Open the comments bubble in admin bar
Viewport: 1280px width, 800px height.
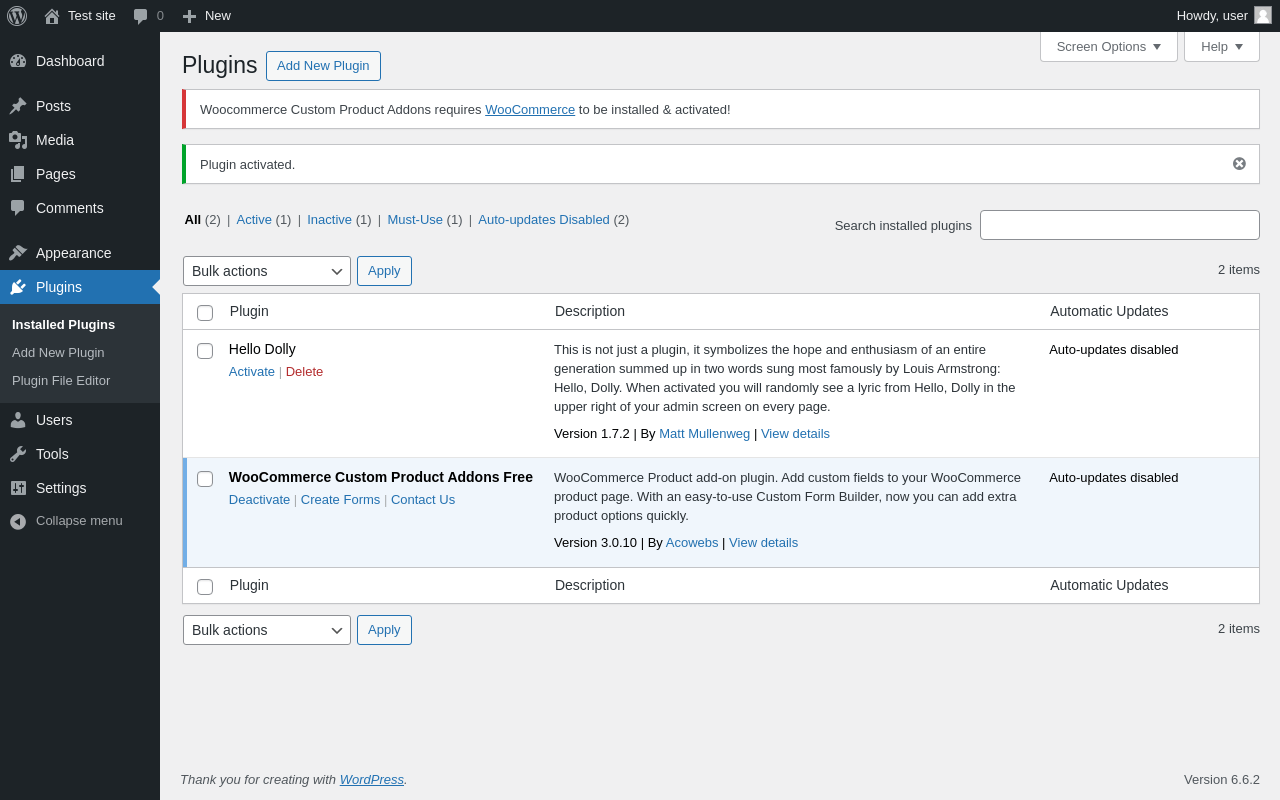click(x=141, y=16)
